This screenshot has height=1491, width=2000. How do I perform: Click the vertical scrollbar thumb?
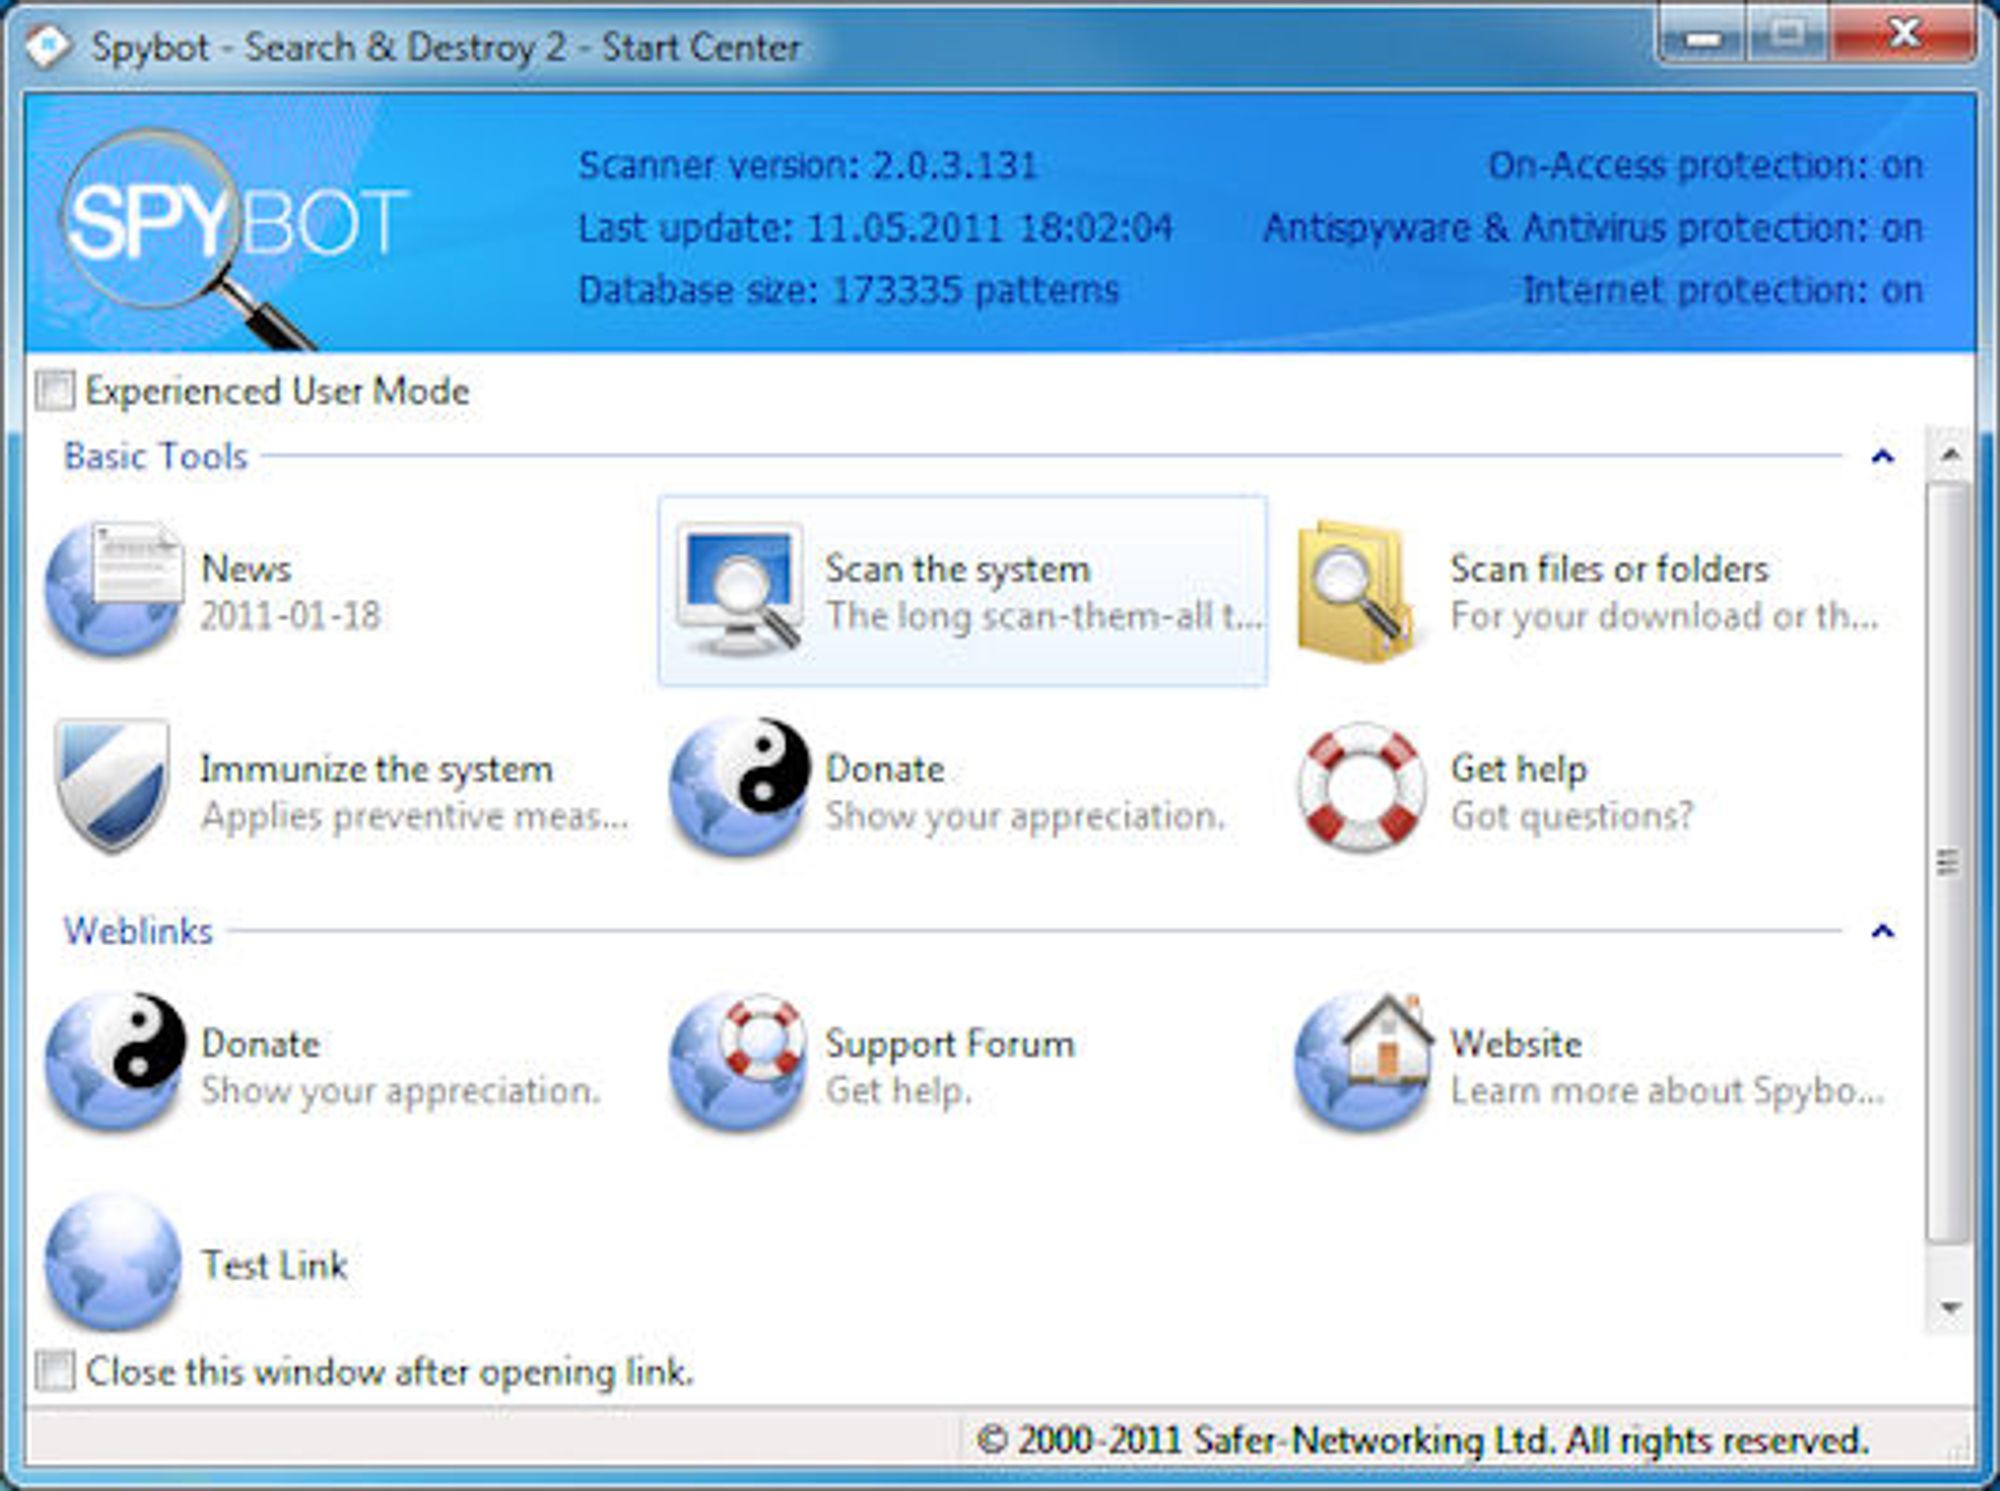(x=1948, y=862)
